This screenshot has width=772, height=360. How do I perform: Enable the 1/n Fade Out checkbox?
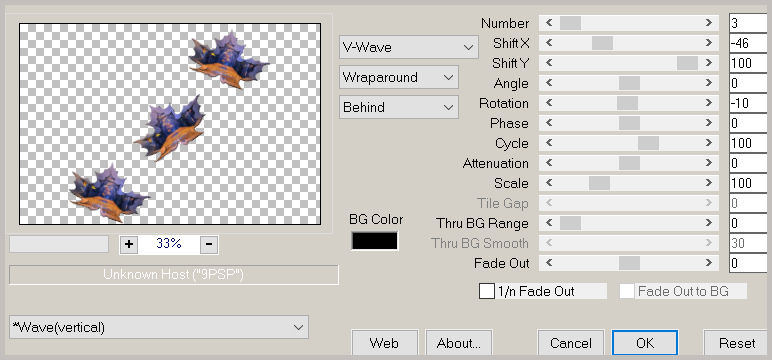[x=487, y=291]
